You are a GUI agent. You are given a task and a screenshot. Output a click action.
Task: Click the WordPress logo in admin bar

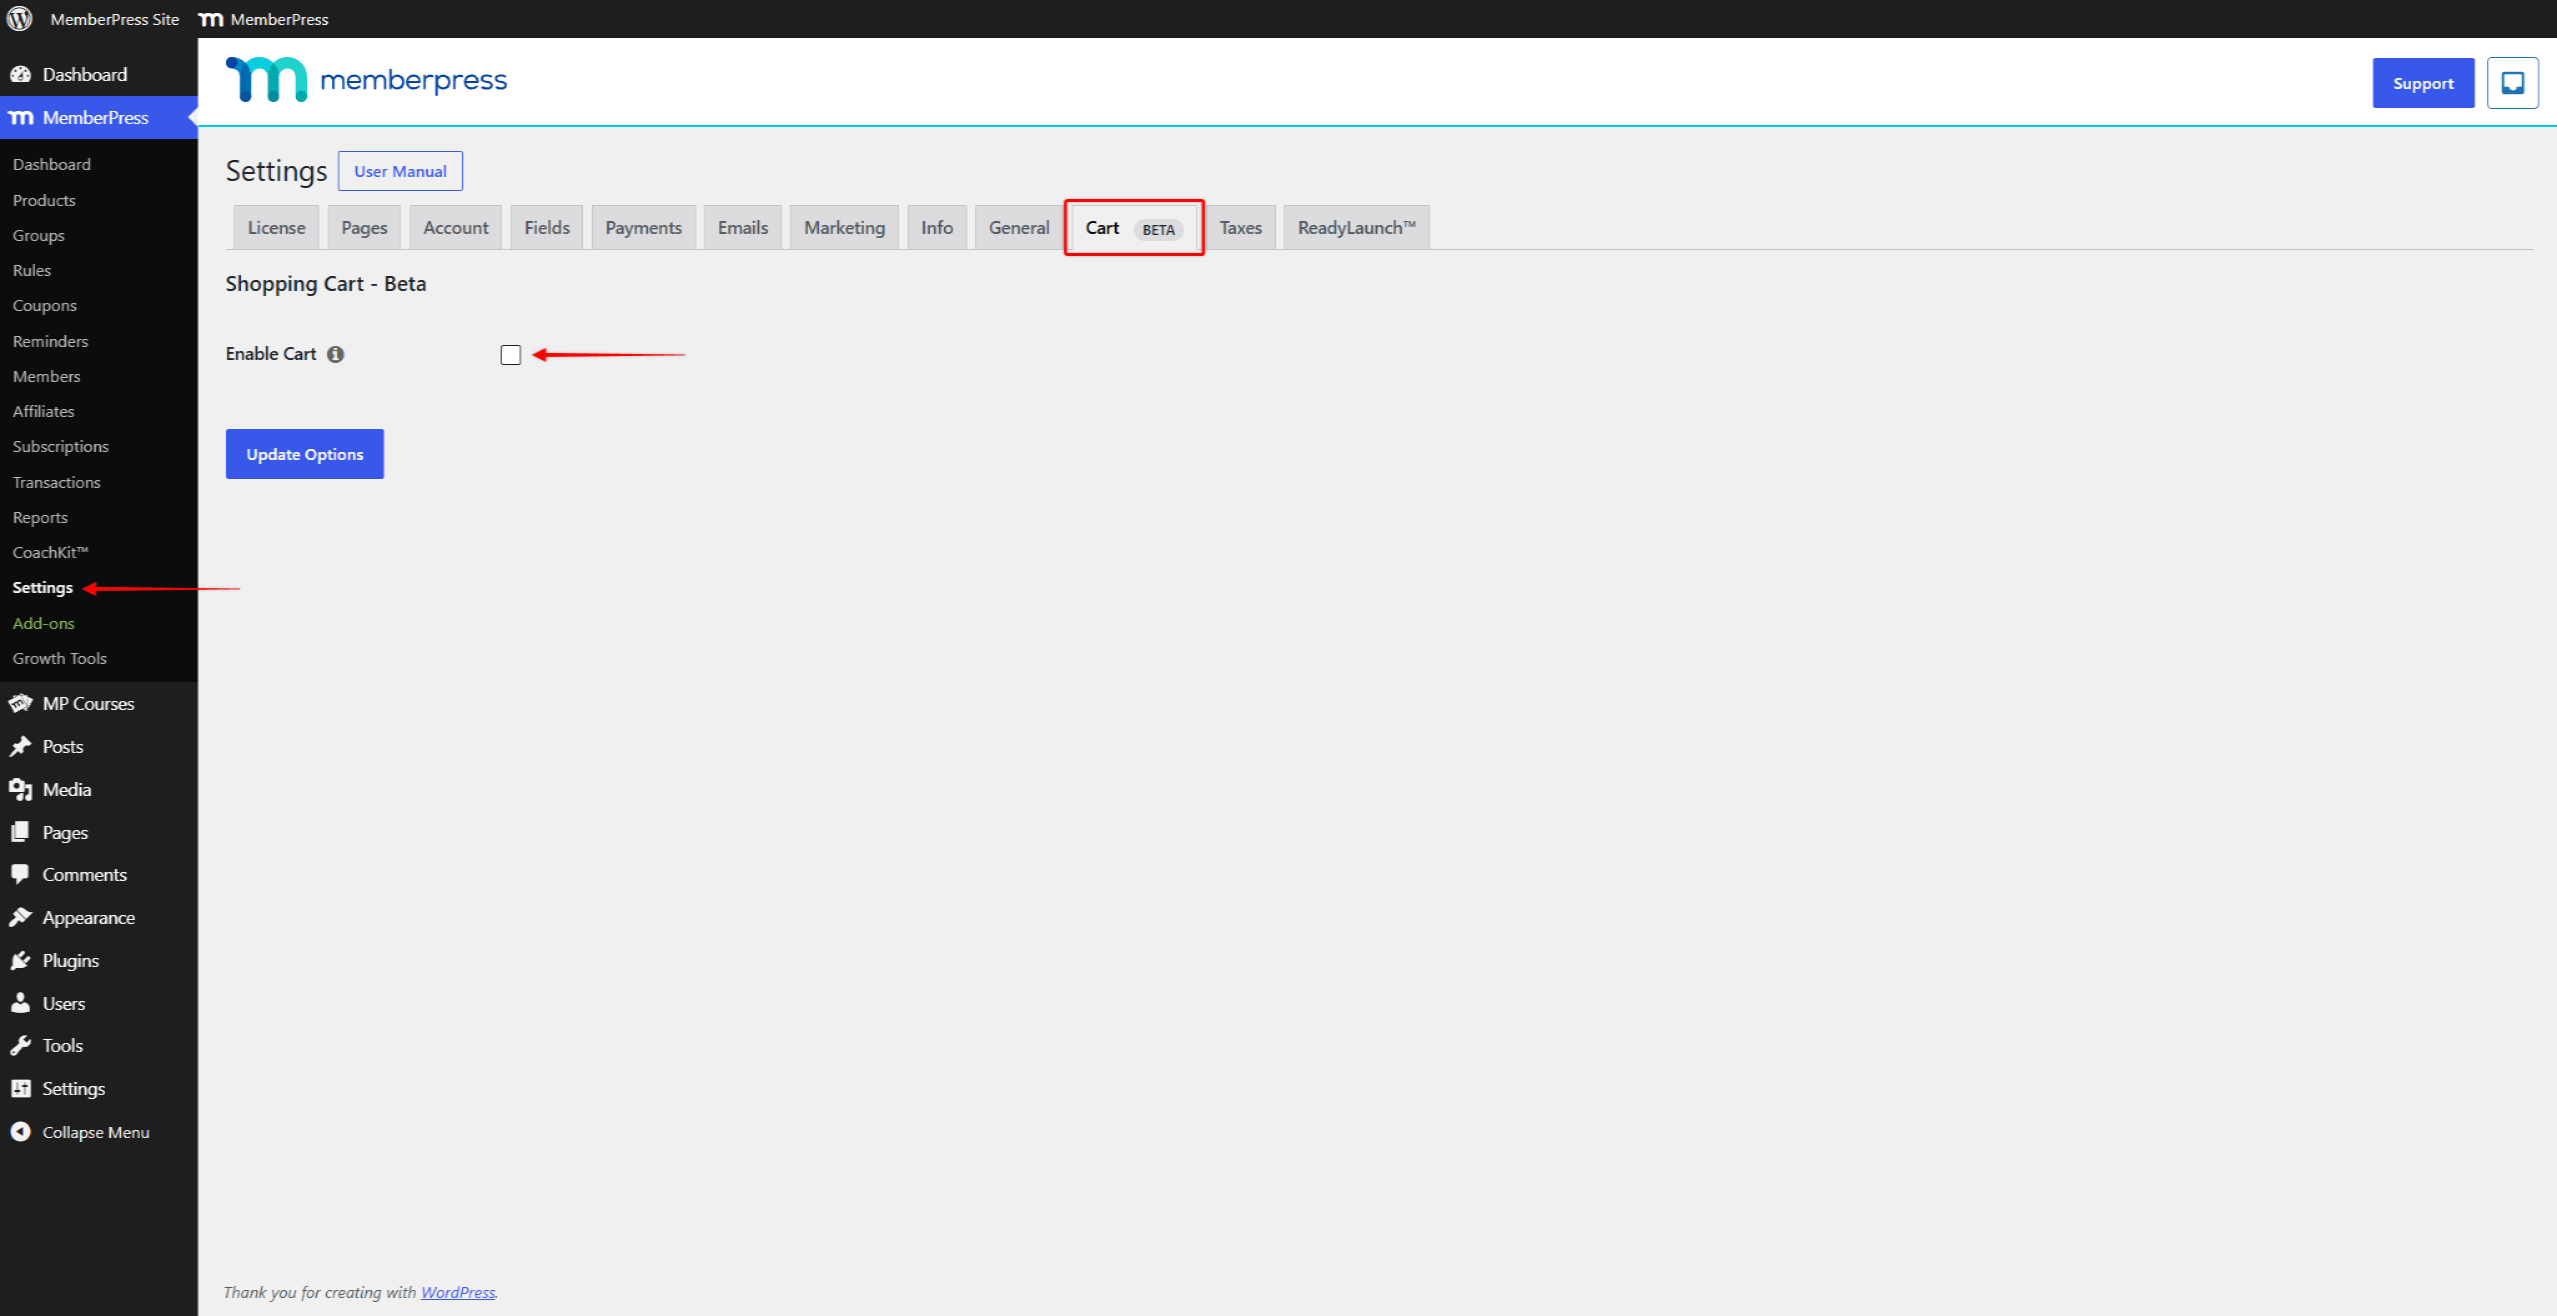coord(20,19)
